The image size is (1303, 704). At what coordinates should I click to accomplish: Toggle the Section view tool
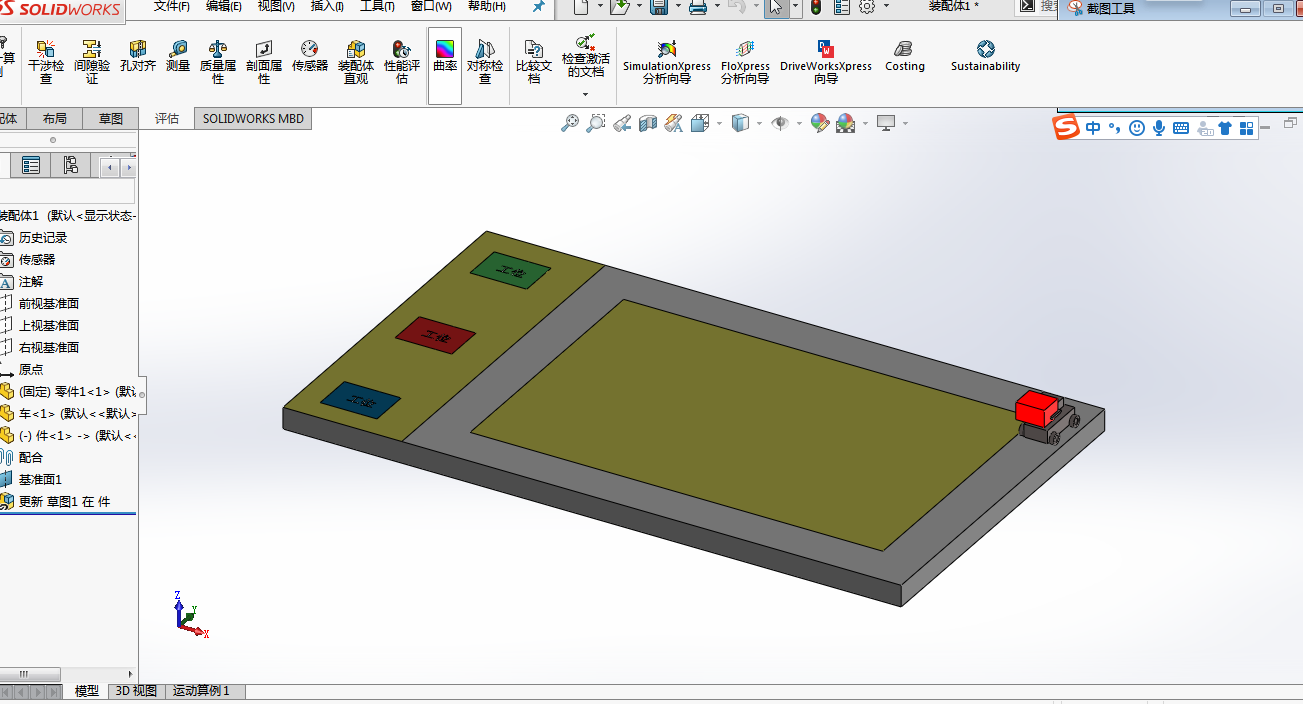[x=648, y=123]
